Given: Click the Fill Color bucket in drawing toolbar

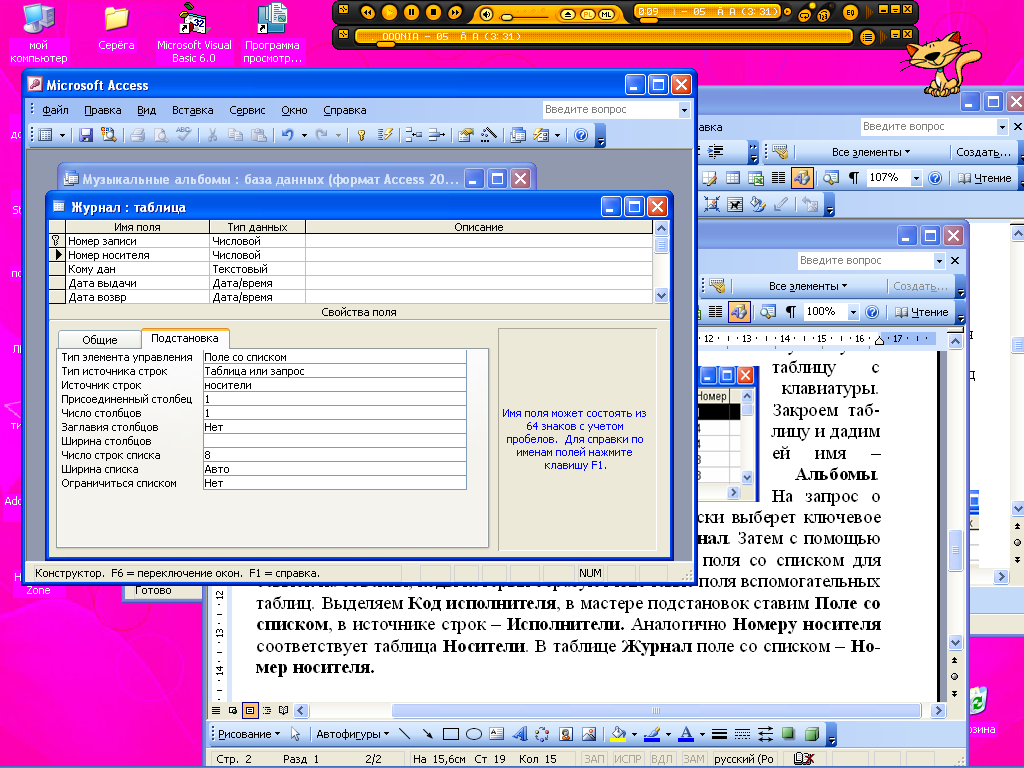Looking at the screenshot, I should tap(618, 734).
